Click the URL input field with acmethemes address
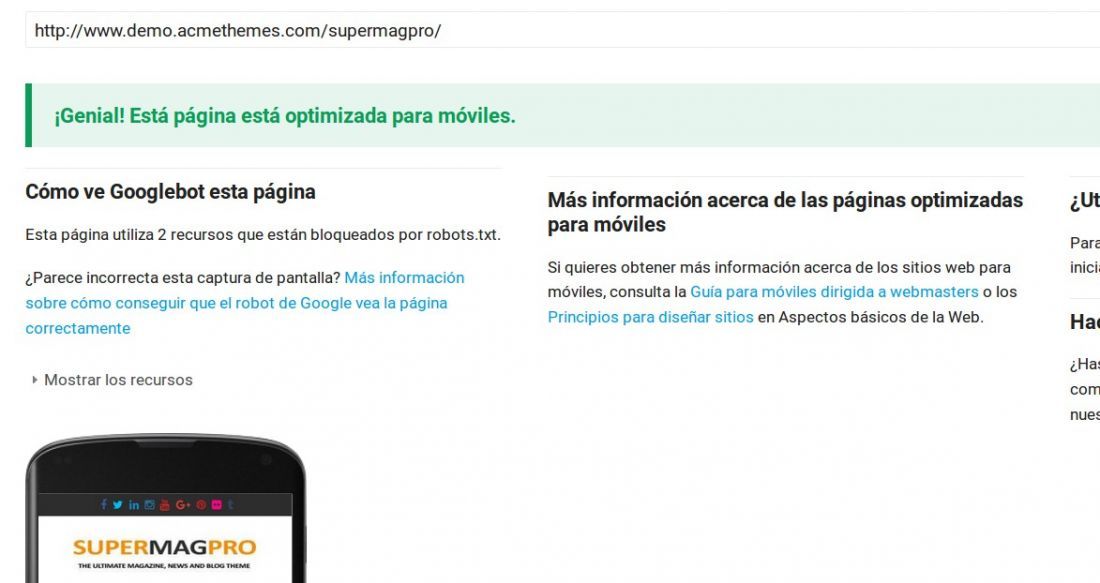The height and width of the screenshot is (583, 1100). (x=561, y=30)
